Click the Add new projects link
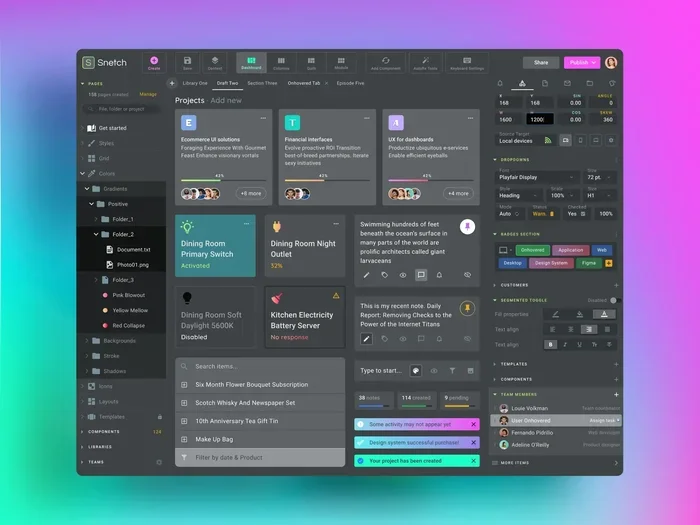 point(226,100)
